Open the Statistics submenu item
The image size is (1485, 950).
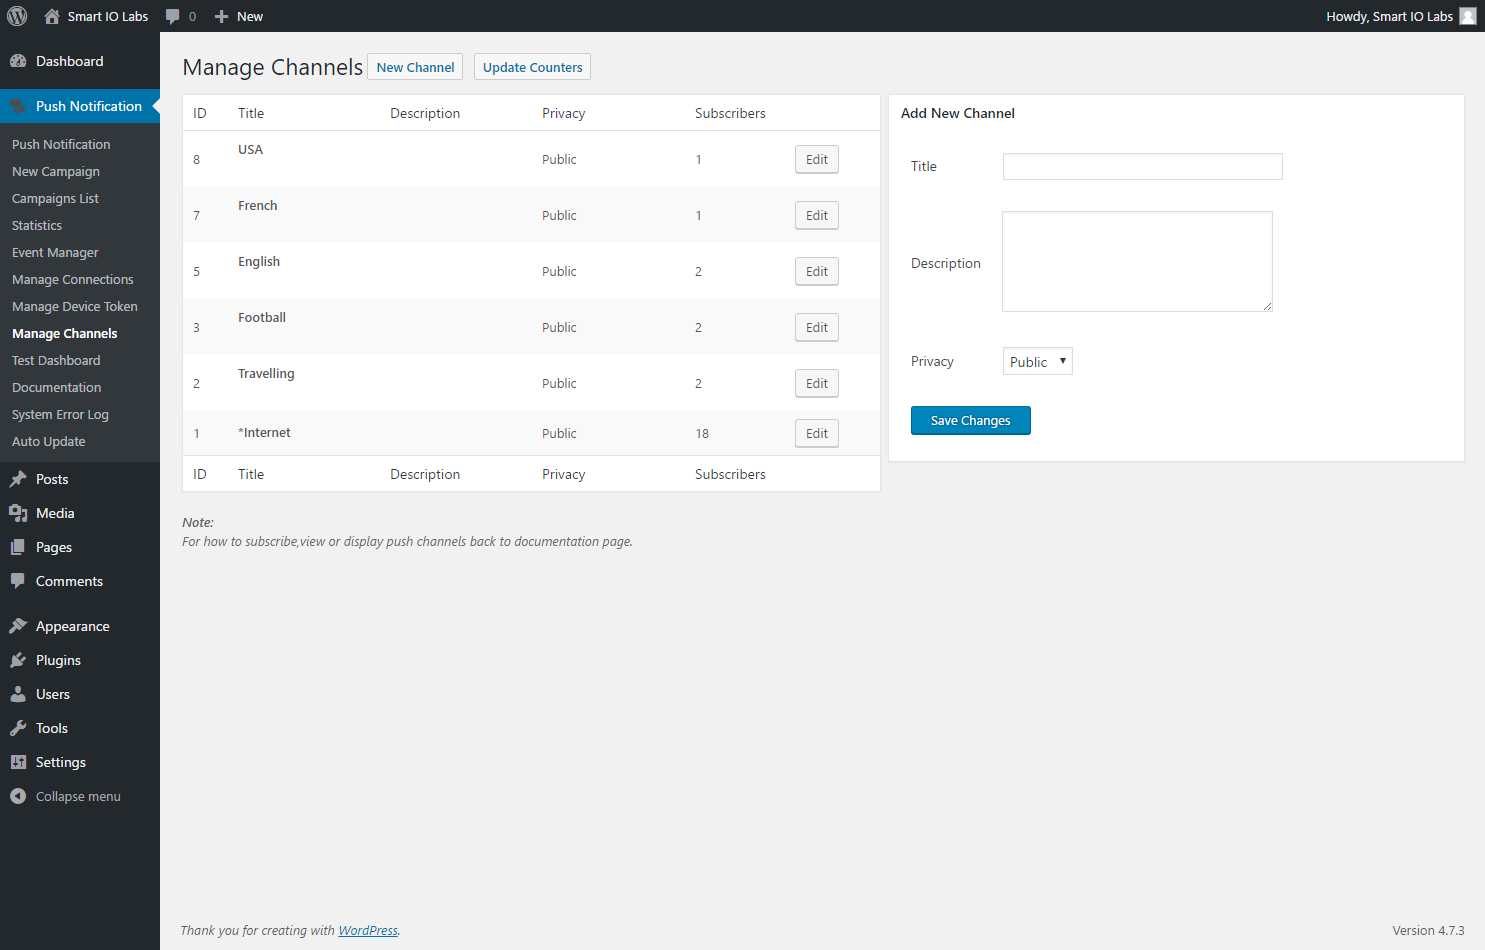point(37,226)
